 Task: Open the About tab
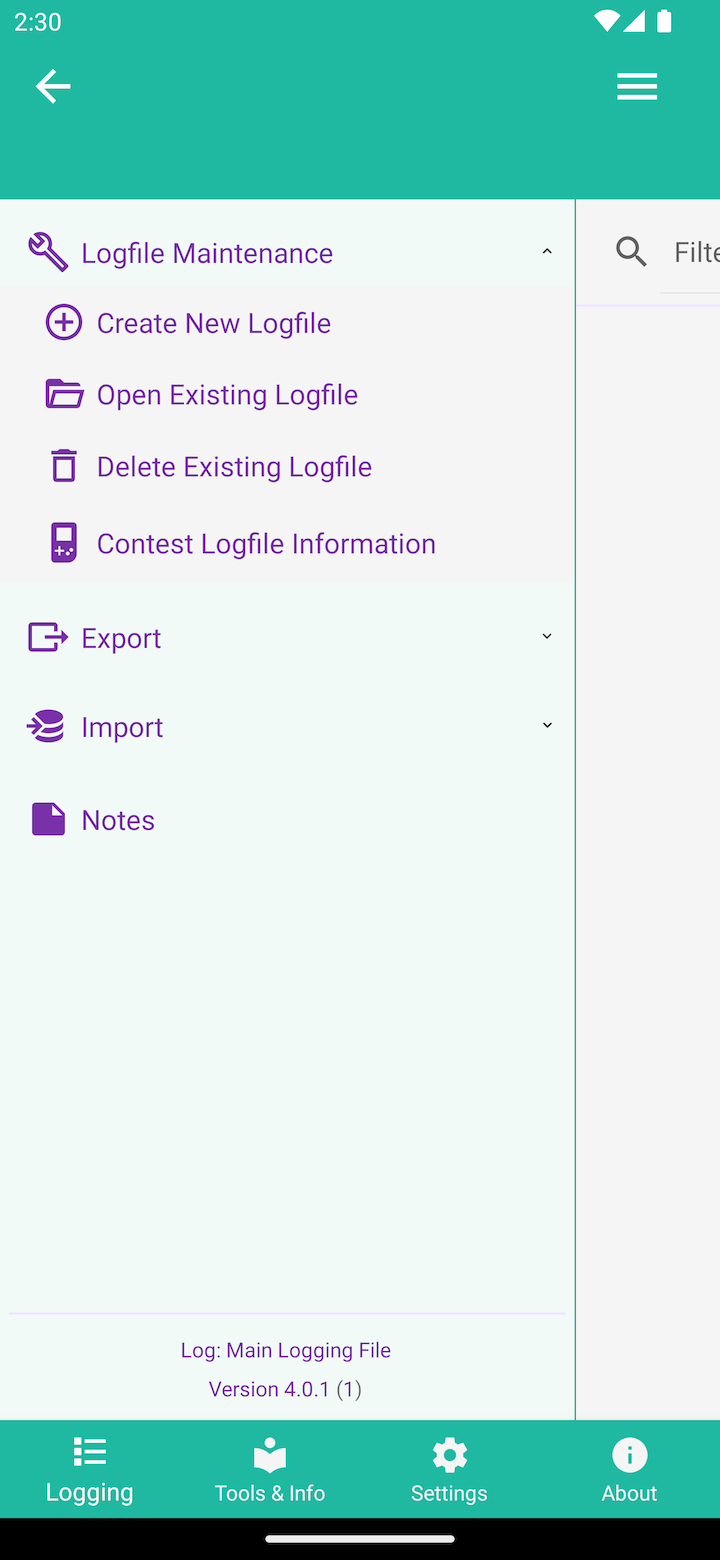[629, 1469]
